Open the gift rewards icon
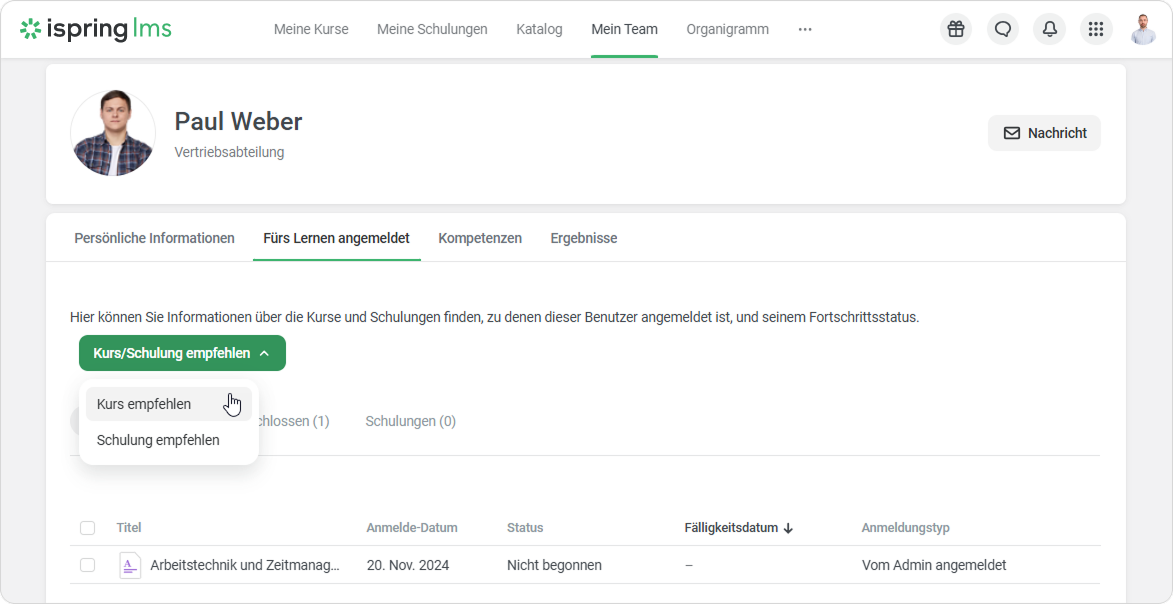 [956, 29]
